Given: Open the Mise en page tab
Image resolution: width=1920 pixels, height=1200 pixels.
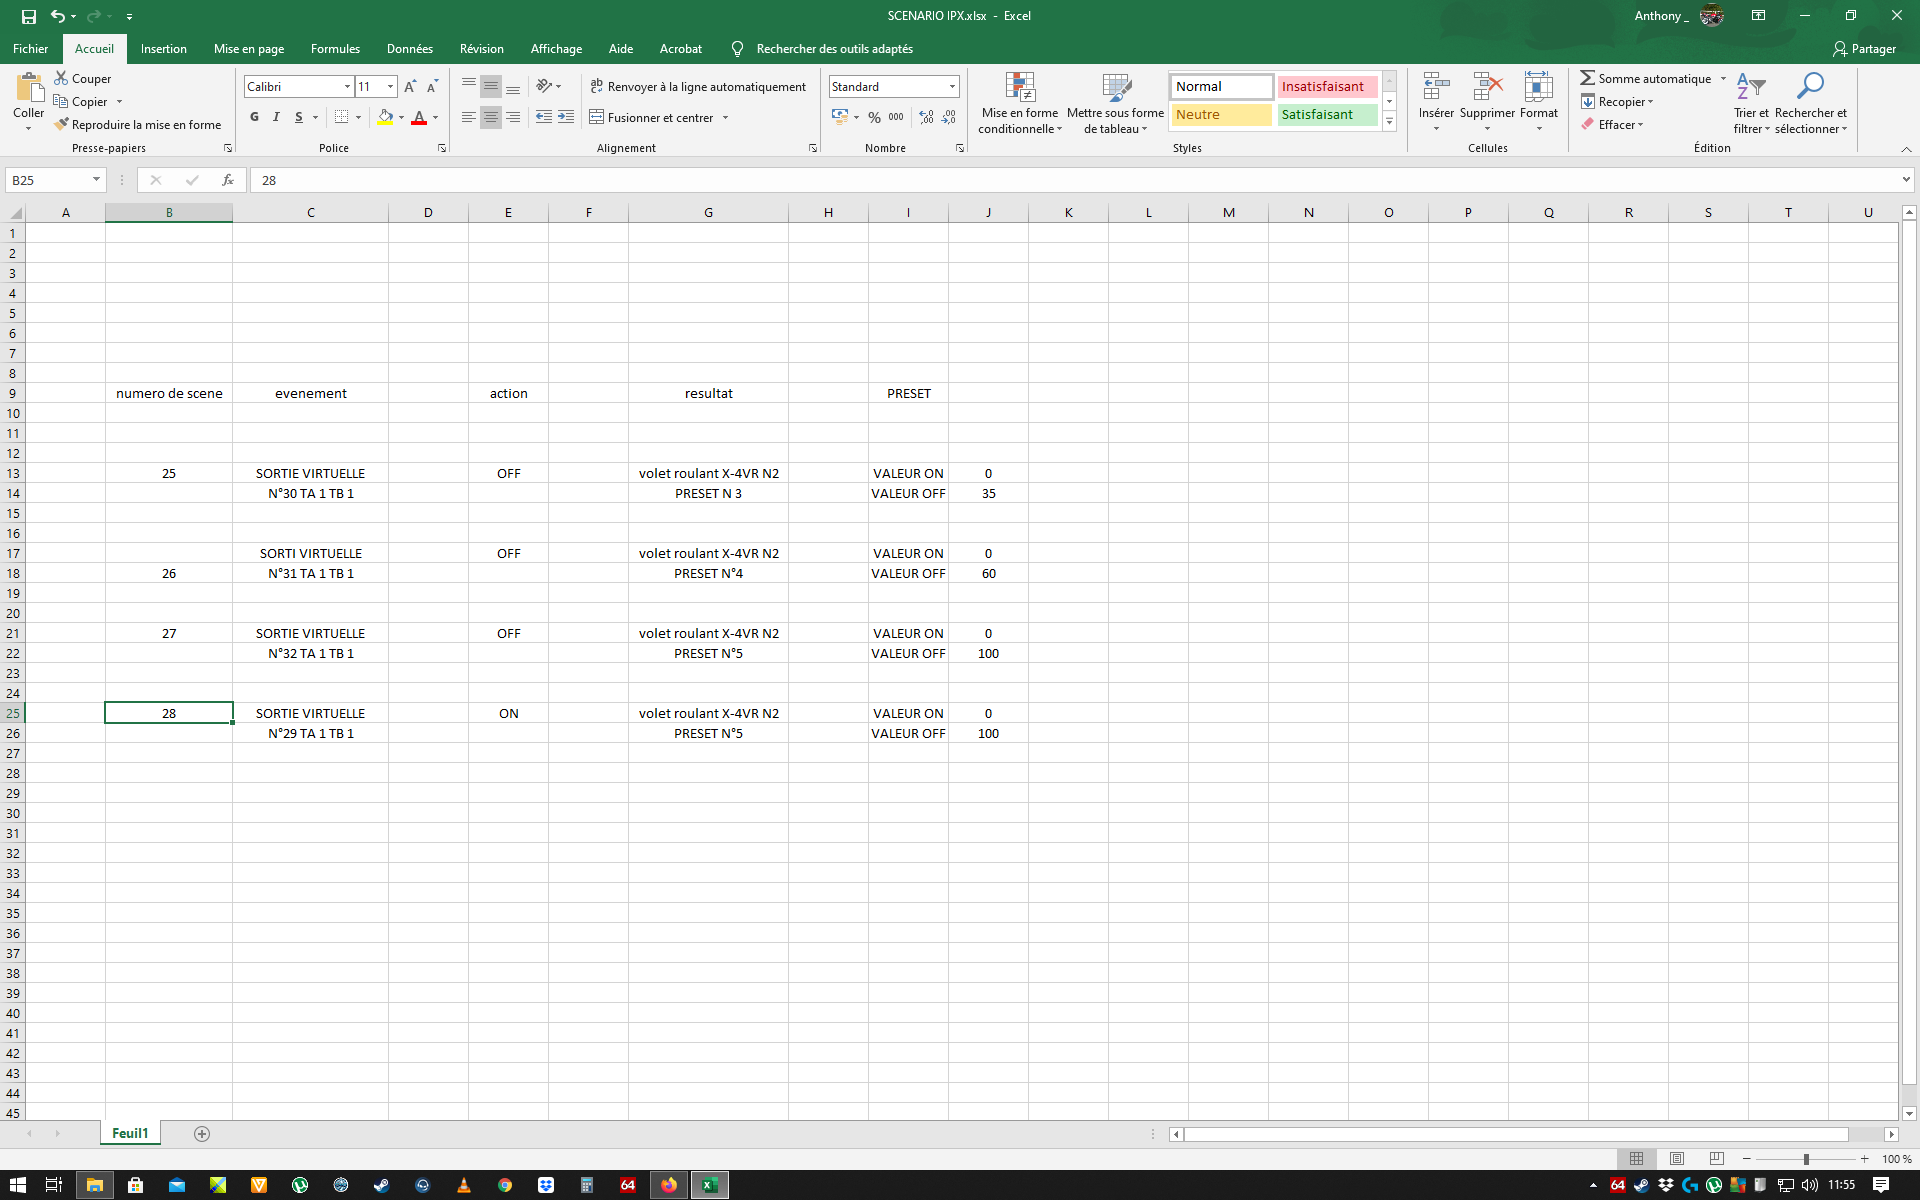Looking at the screenshot, I should tap(248, 49).
